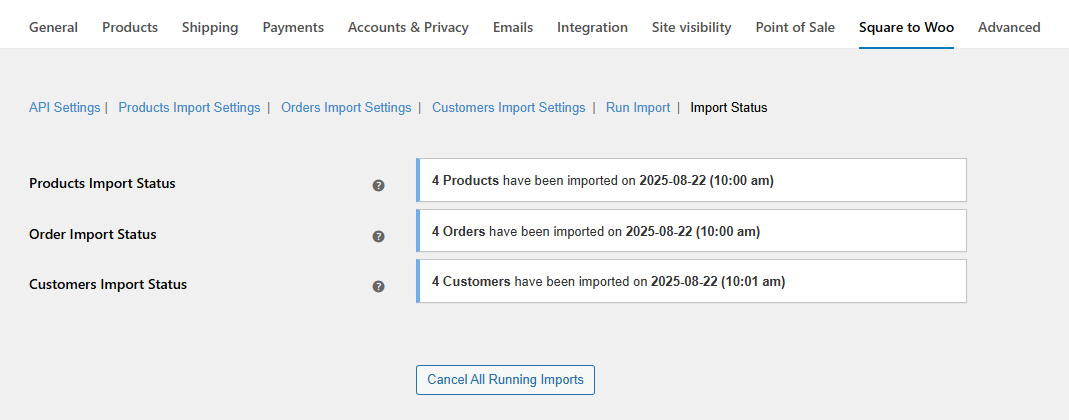The width and height of the screenshot is (1069, 420).
Task: Click the Run Import link
Action: [638, 107]
